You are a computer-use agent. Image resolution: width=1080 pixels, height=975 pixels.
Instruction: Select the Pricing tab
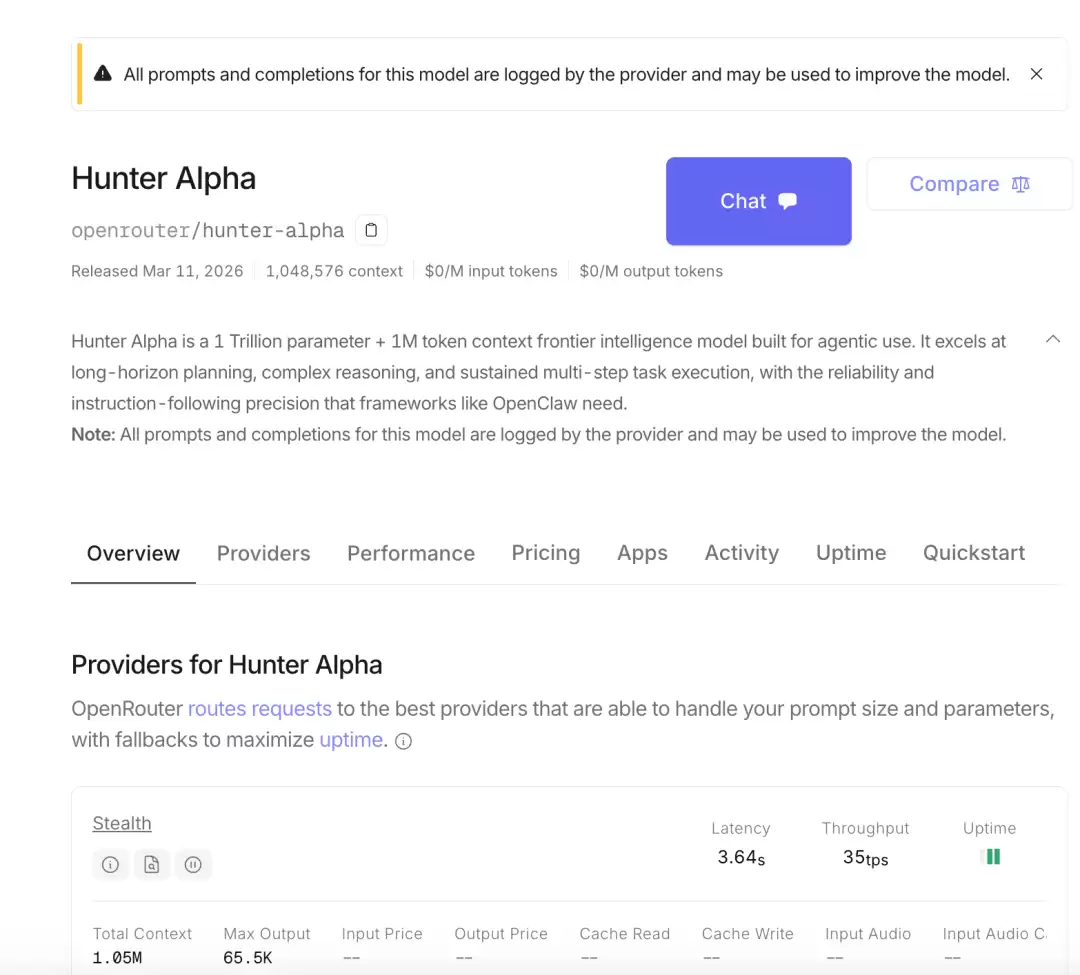click(x=545, y=553)
